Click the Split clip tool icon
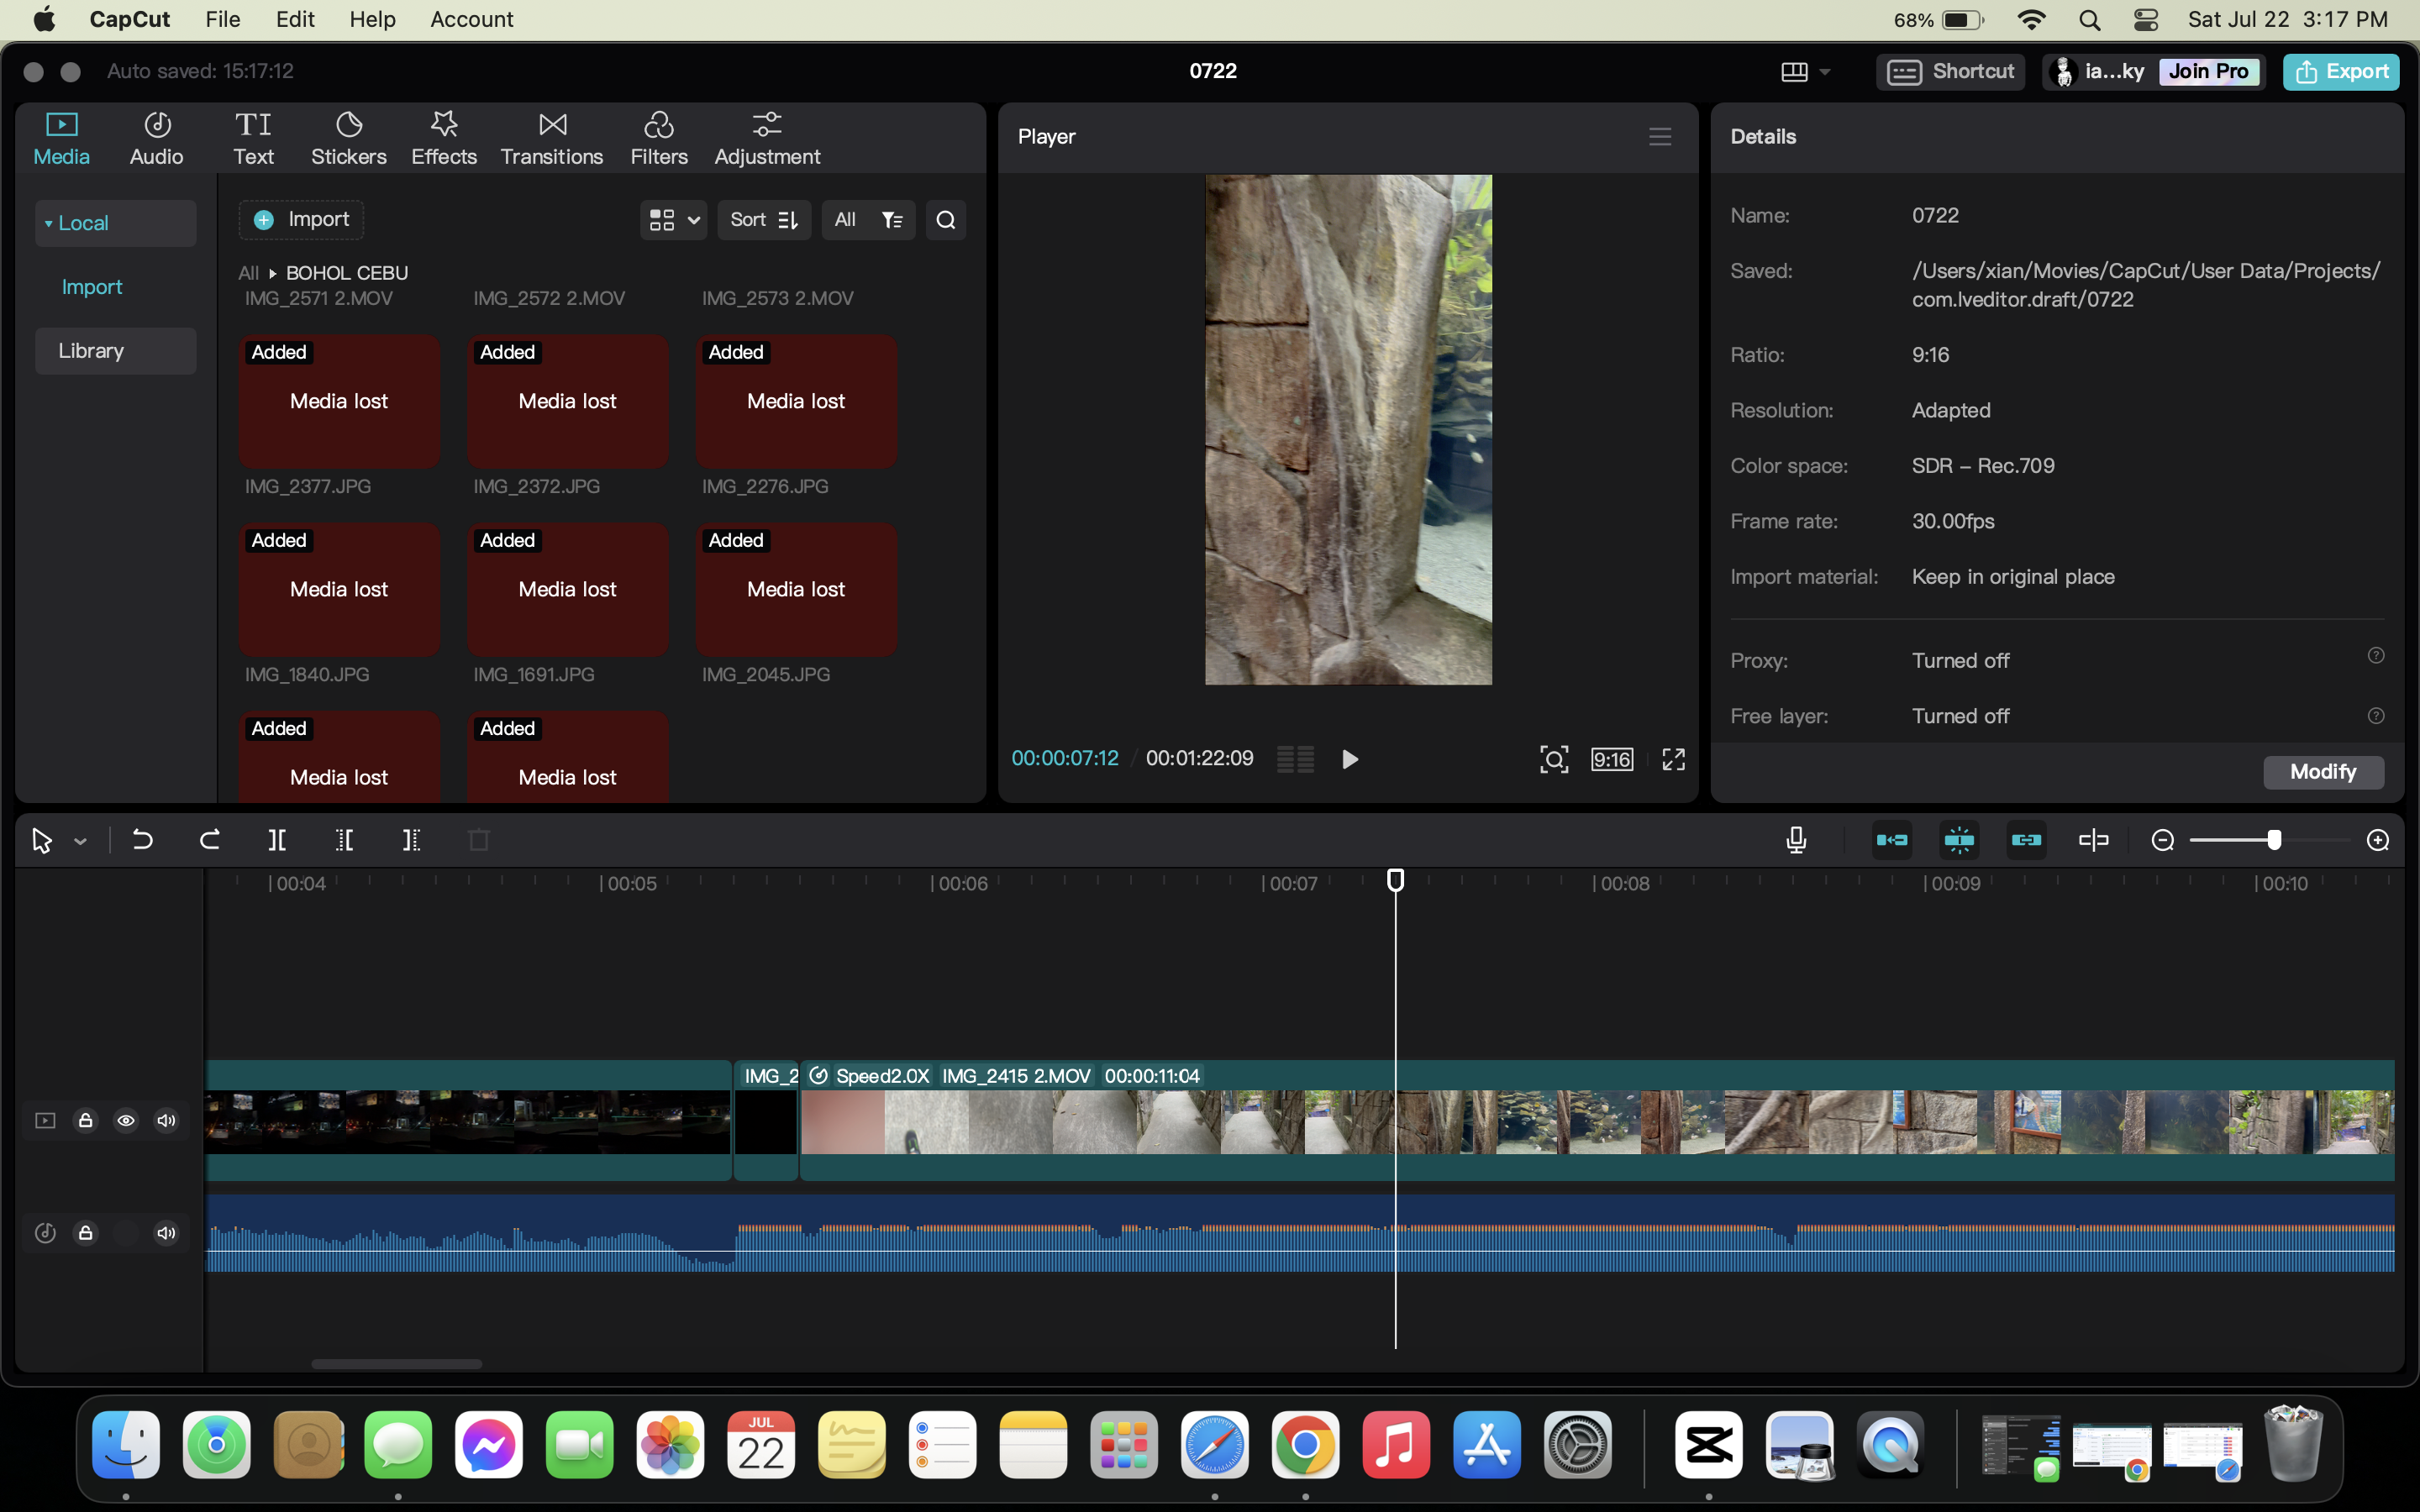This screenshot has width=2420, height=1512. [x=277, y=840]
